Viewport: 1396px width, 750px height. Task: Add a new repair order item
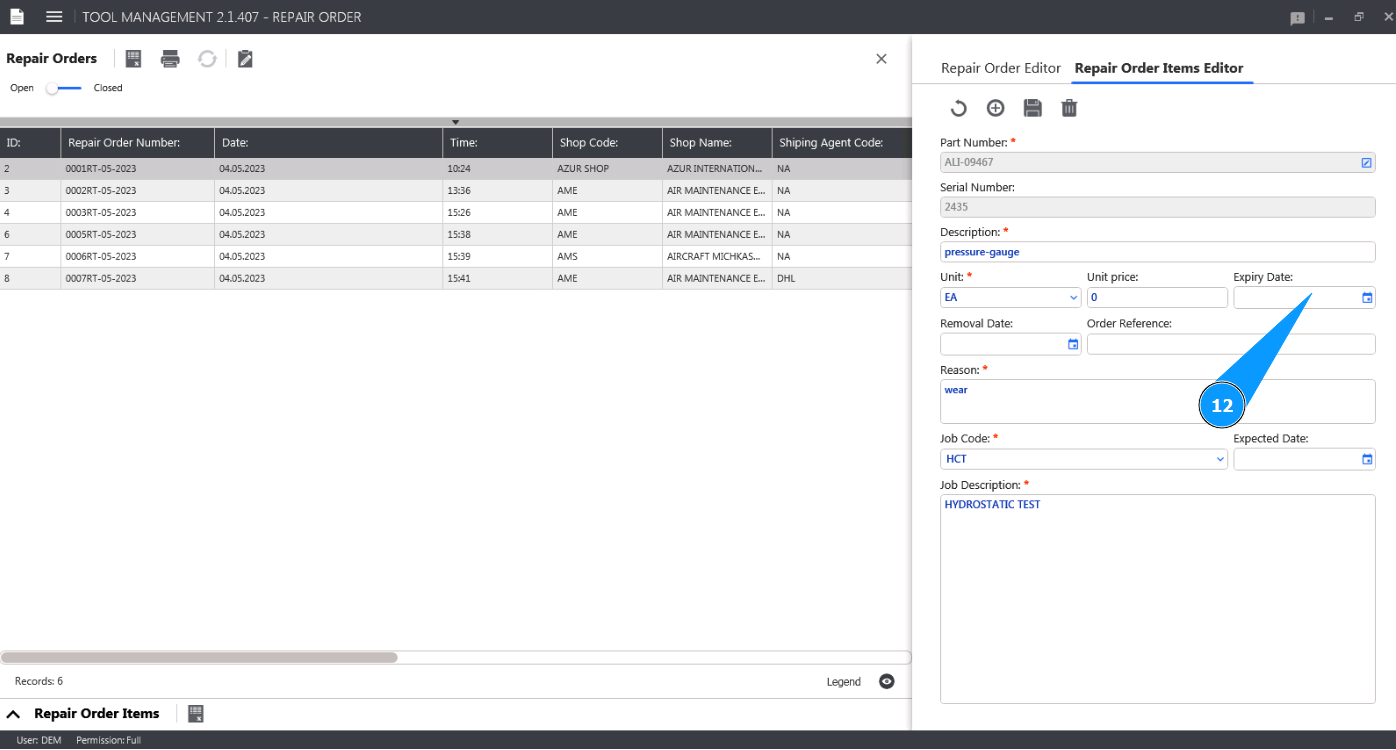[x=995, y=109]
